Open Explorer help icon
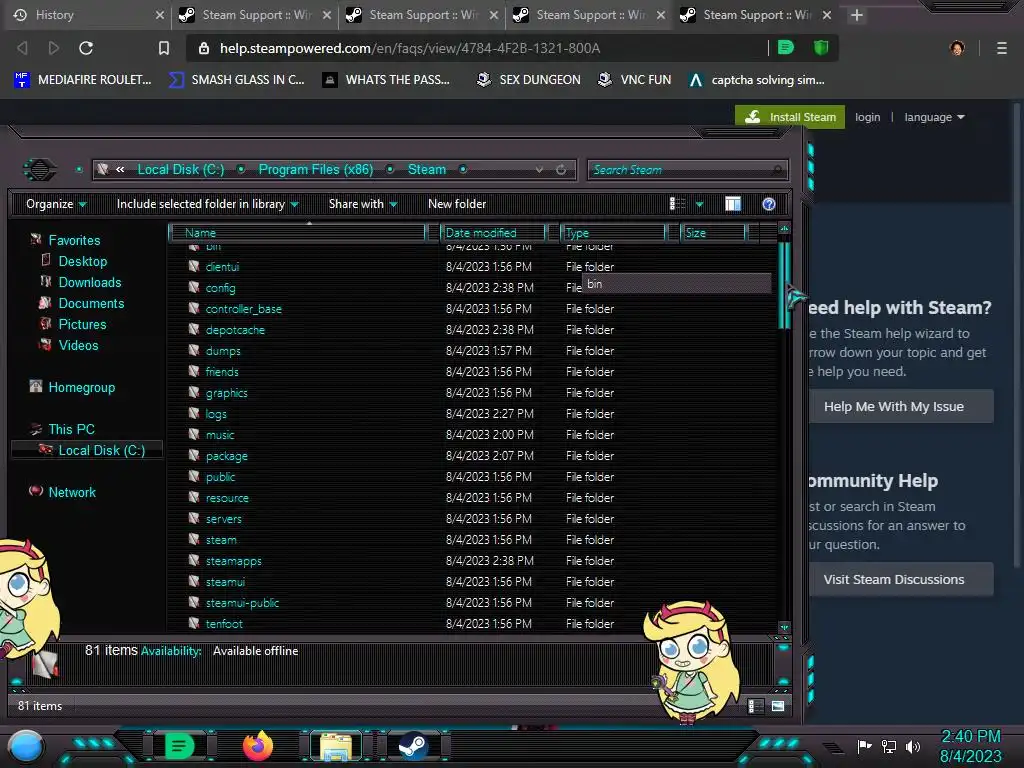 [769, 204]
